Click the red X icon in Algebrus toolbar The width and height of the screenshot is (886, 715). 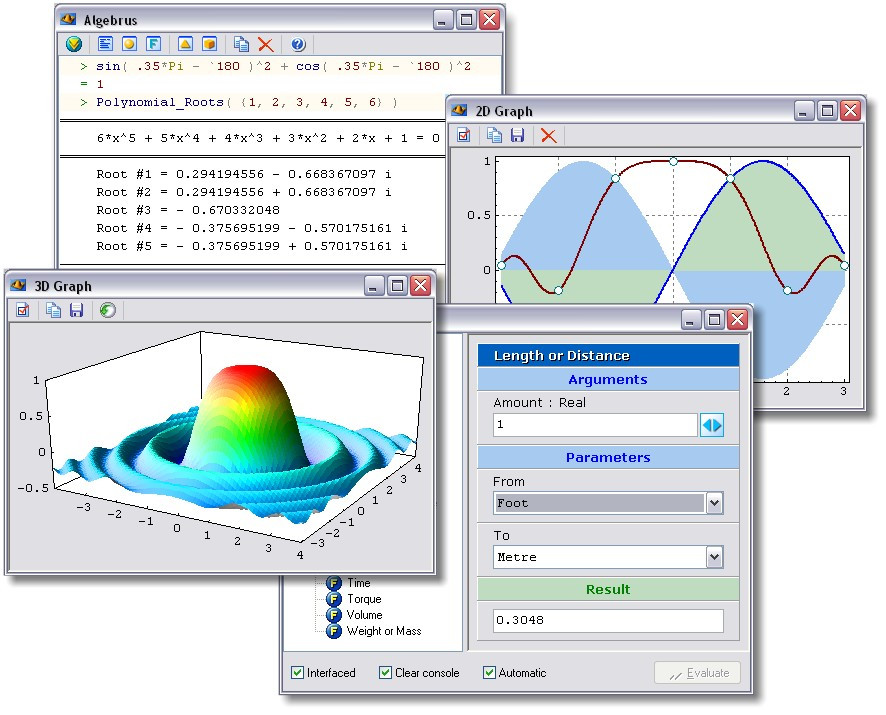pyautogui.click(x=266, y=44)
